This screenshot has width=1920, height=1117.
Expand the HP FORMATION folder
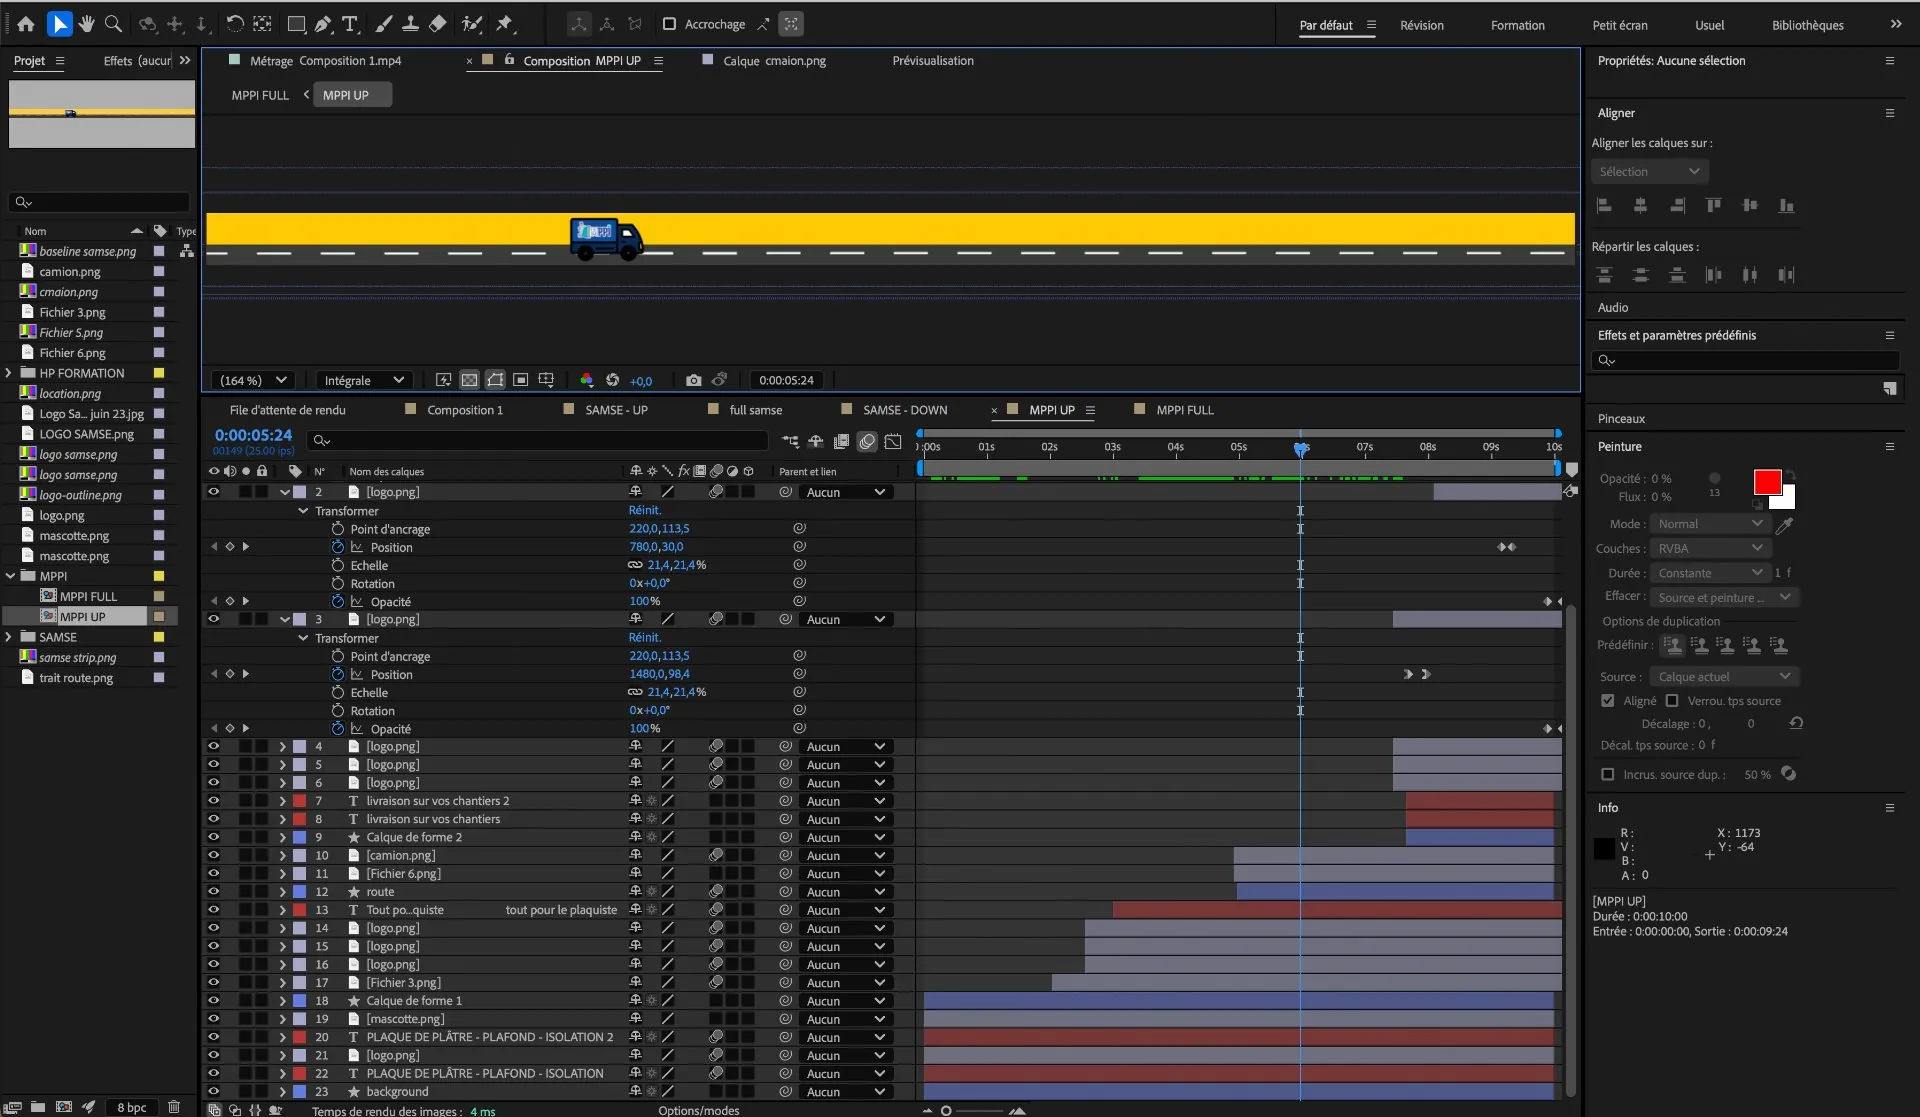point(9,373)
